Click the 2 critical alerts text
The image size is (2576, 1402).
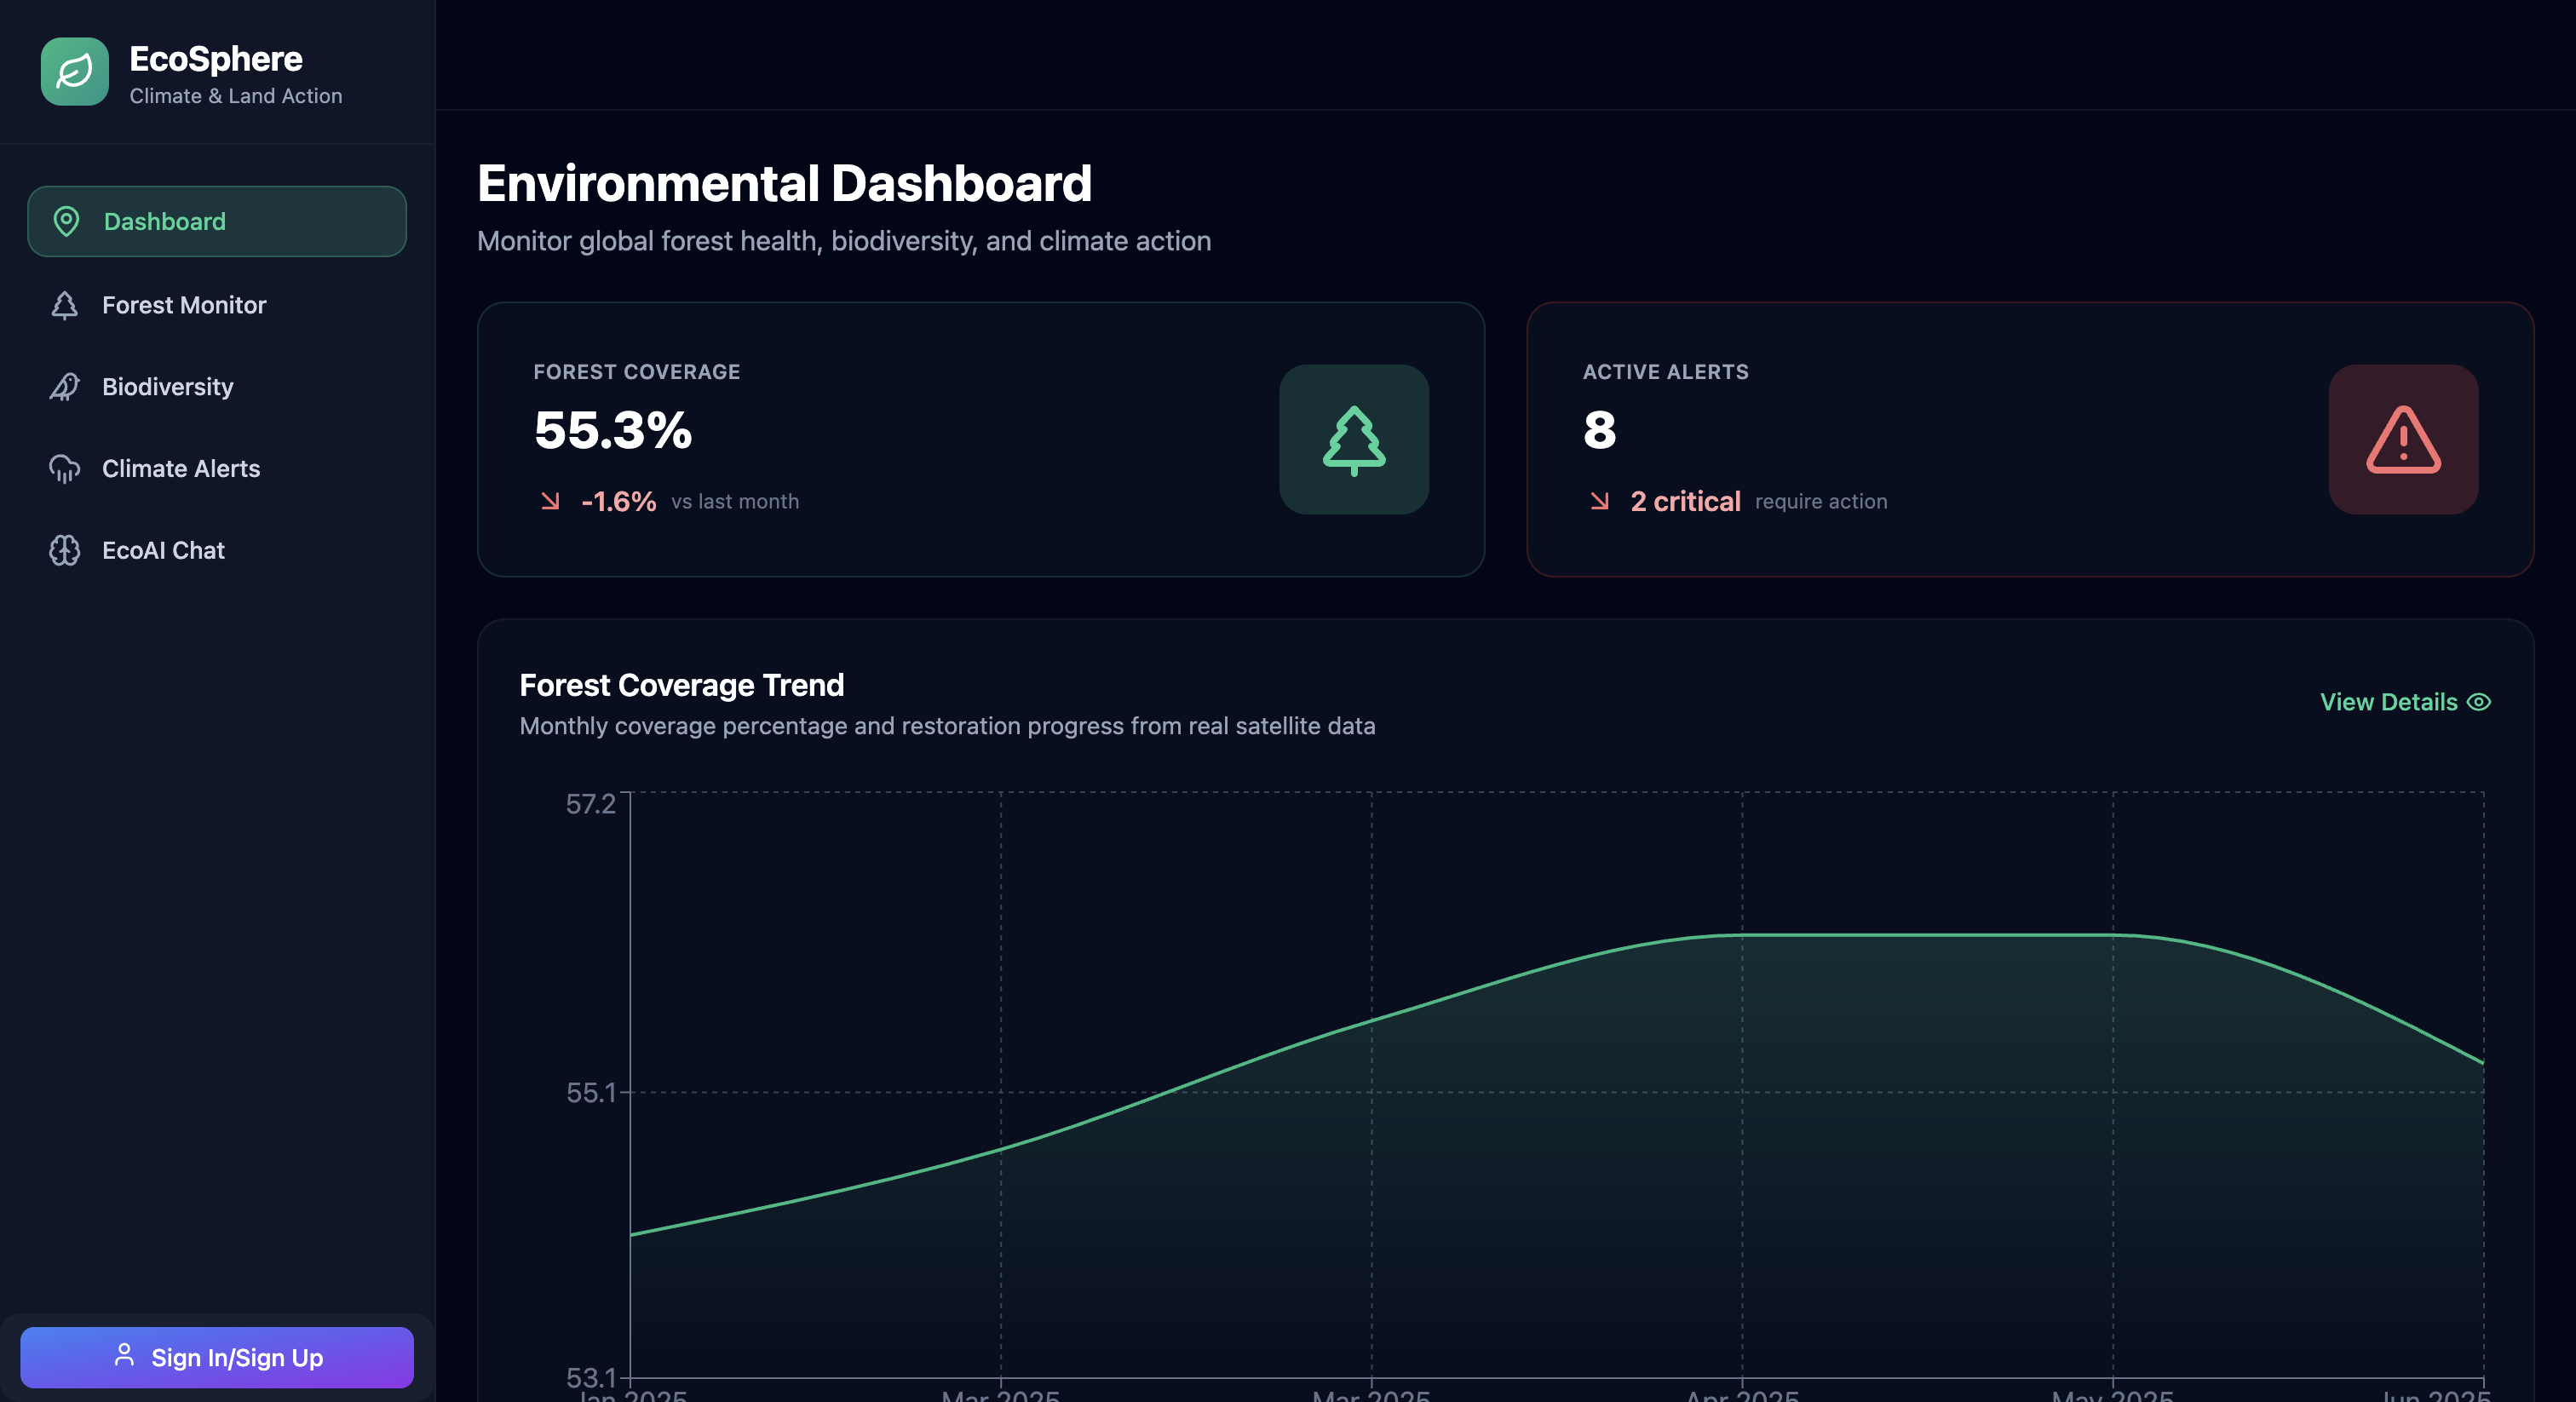[1685, 502]
